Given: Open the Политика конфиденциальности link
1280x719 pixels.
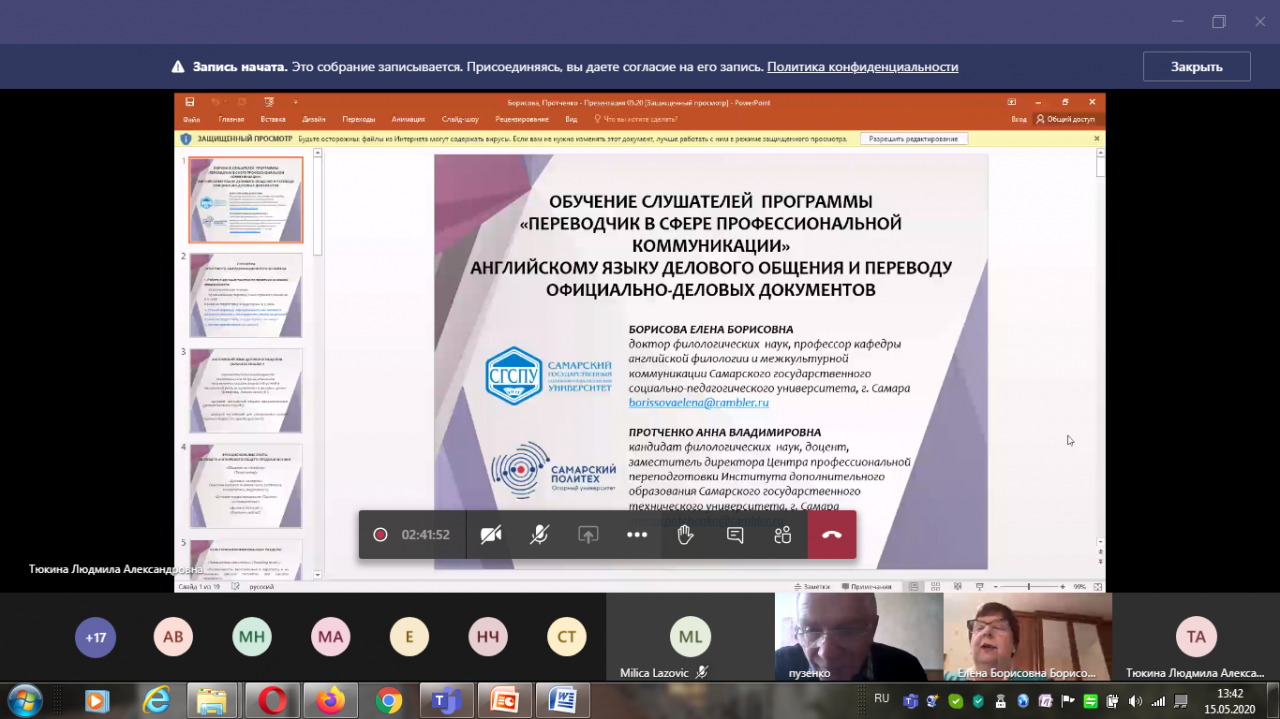Looking at the screenshot, I should [862, 67].
